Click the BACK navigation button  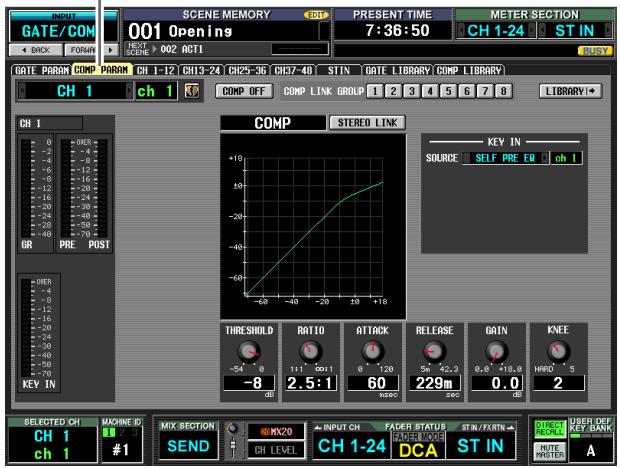pyautogui.click(x=36, y=50)
